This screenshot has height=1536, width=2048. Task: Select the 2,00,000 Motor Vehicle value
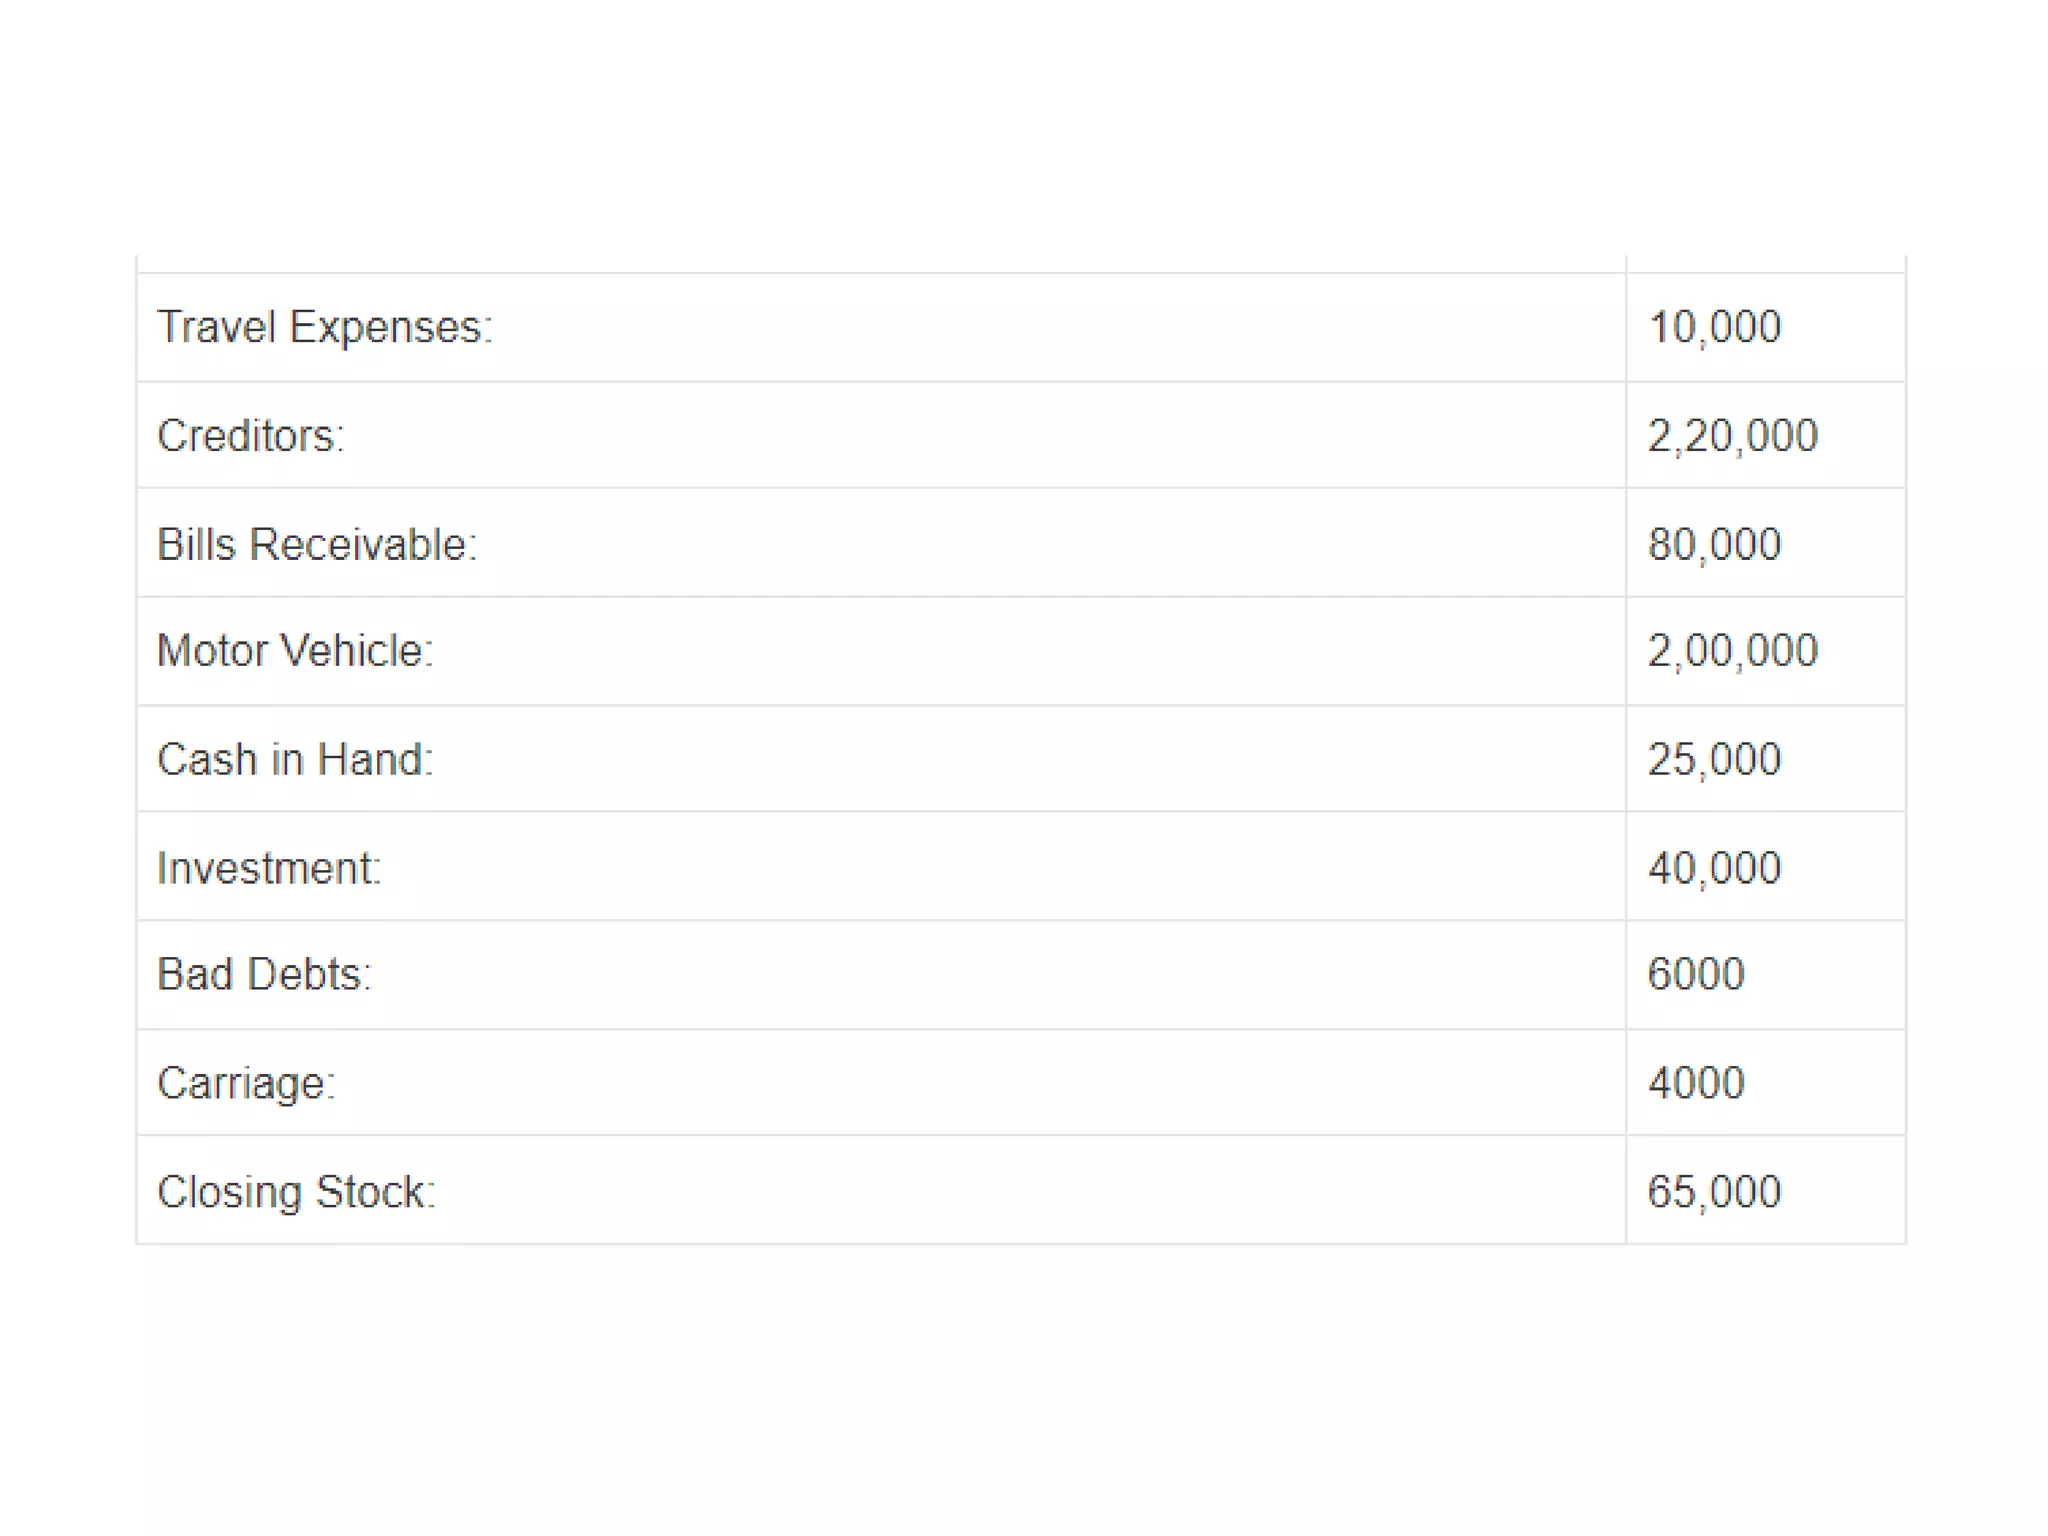(1732, 651)
